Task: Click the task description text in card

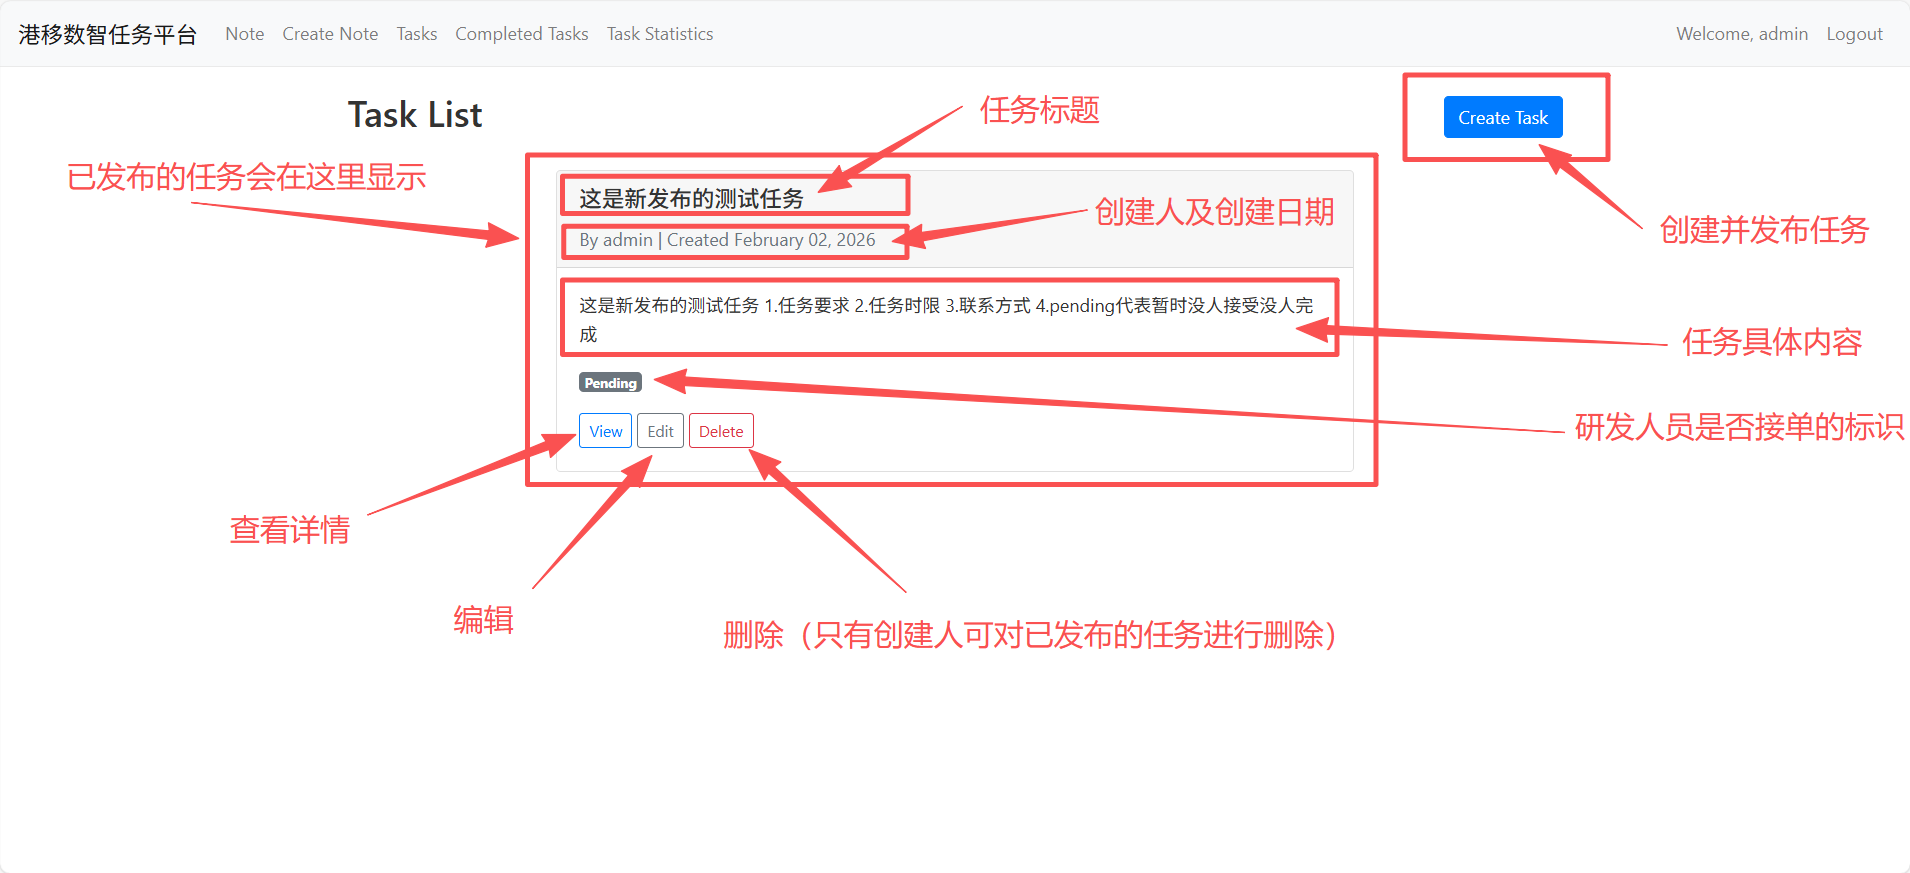Action: click(945, 306)
